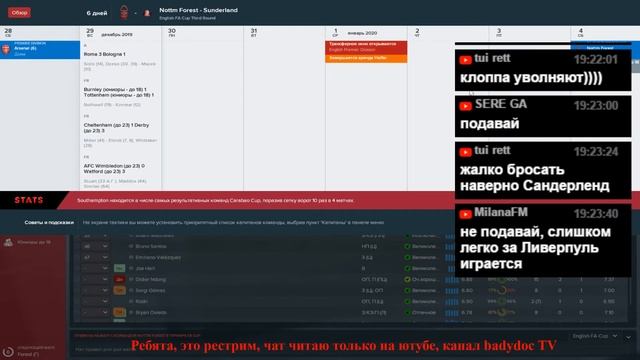Image resolution: width=640 pixels, height=360 pixels.
Task: Click the chat message клоппа уволняют
Action: click(531, 78)
